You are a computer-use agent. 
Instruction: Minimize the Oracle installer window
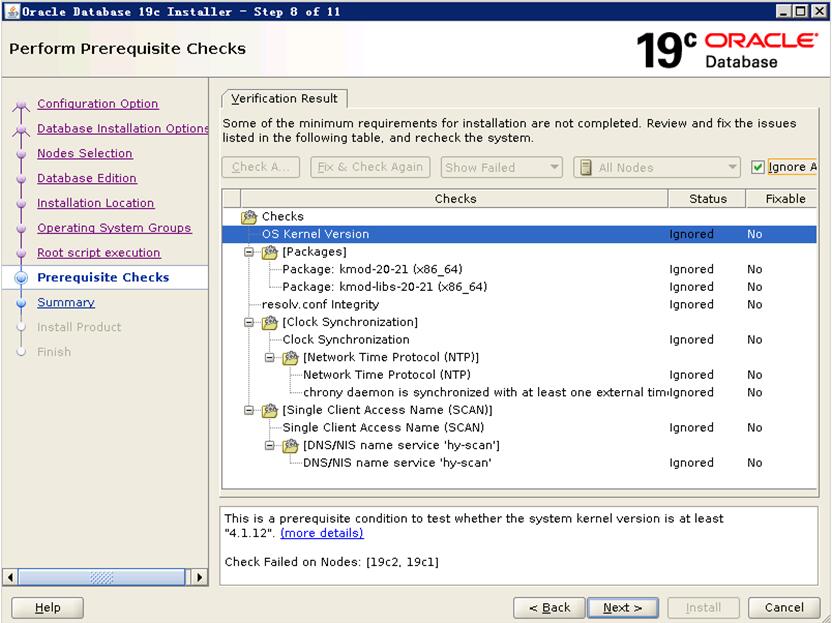783,11
